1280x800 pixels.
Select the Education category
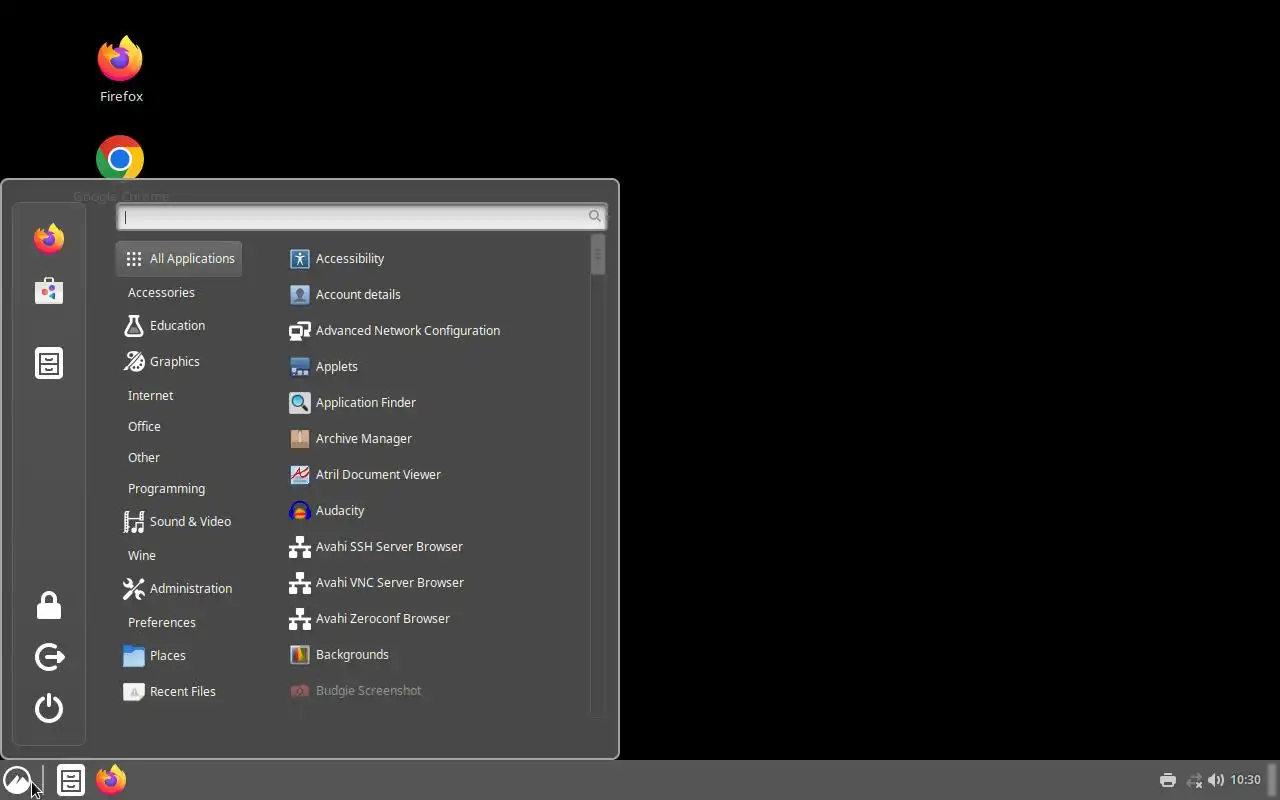point(179,325)
